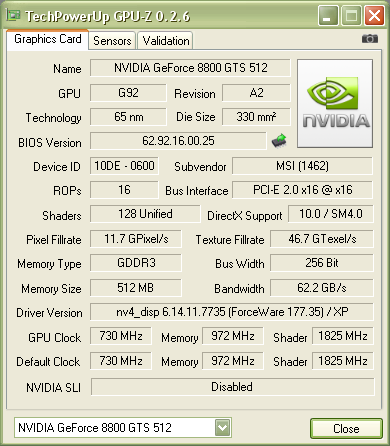The height and width of the screenshot is (446, 390).
Task: Click the Memory Type field GDDR3
Action: 136,263
